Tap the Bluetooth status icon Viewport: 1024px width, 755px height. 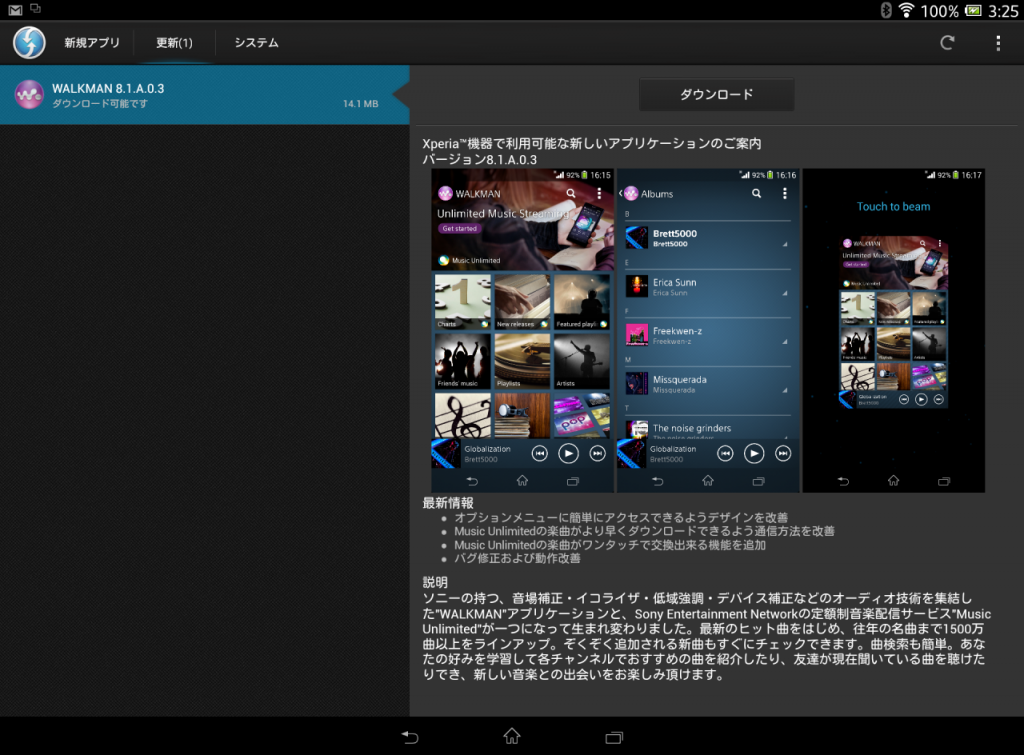pyautogui.click(x=886, y=10)
